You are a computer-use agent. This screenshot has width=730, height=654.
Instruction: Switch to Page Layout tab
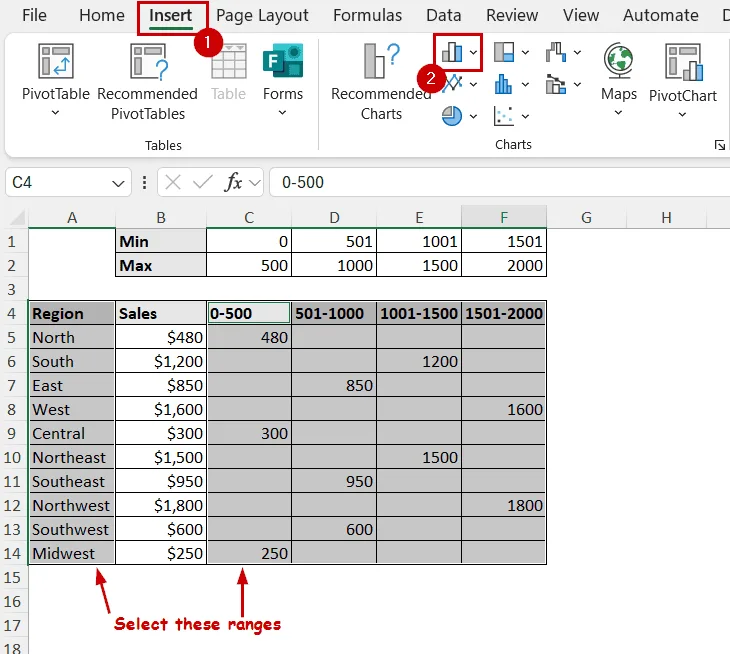coord(262,15)
